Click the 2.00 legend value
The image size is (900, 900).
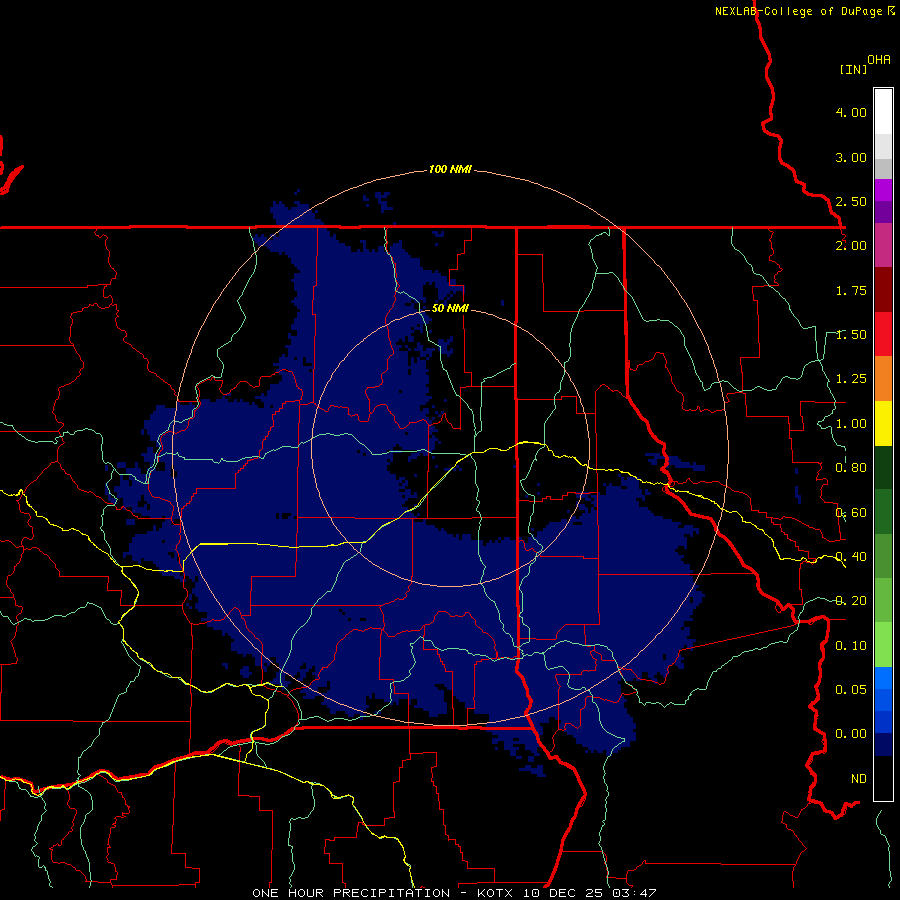(851, 246)
